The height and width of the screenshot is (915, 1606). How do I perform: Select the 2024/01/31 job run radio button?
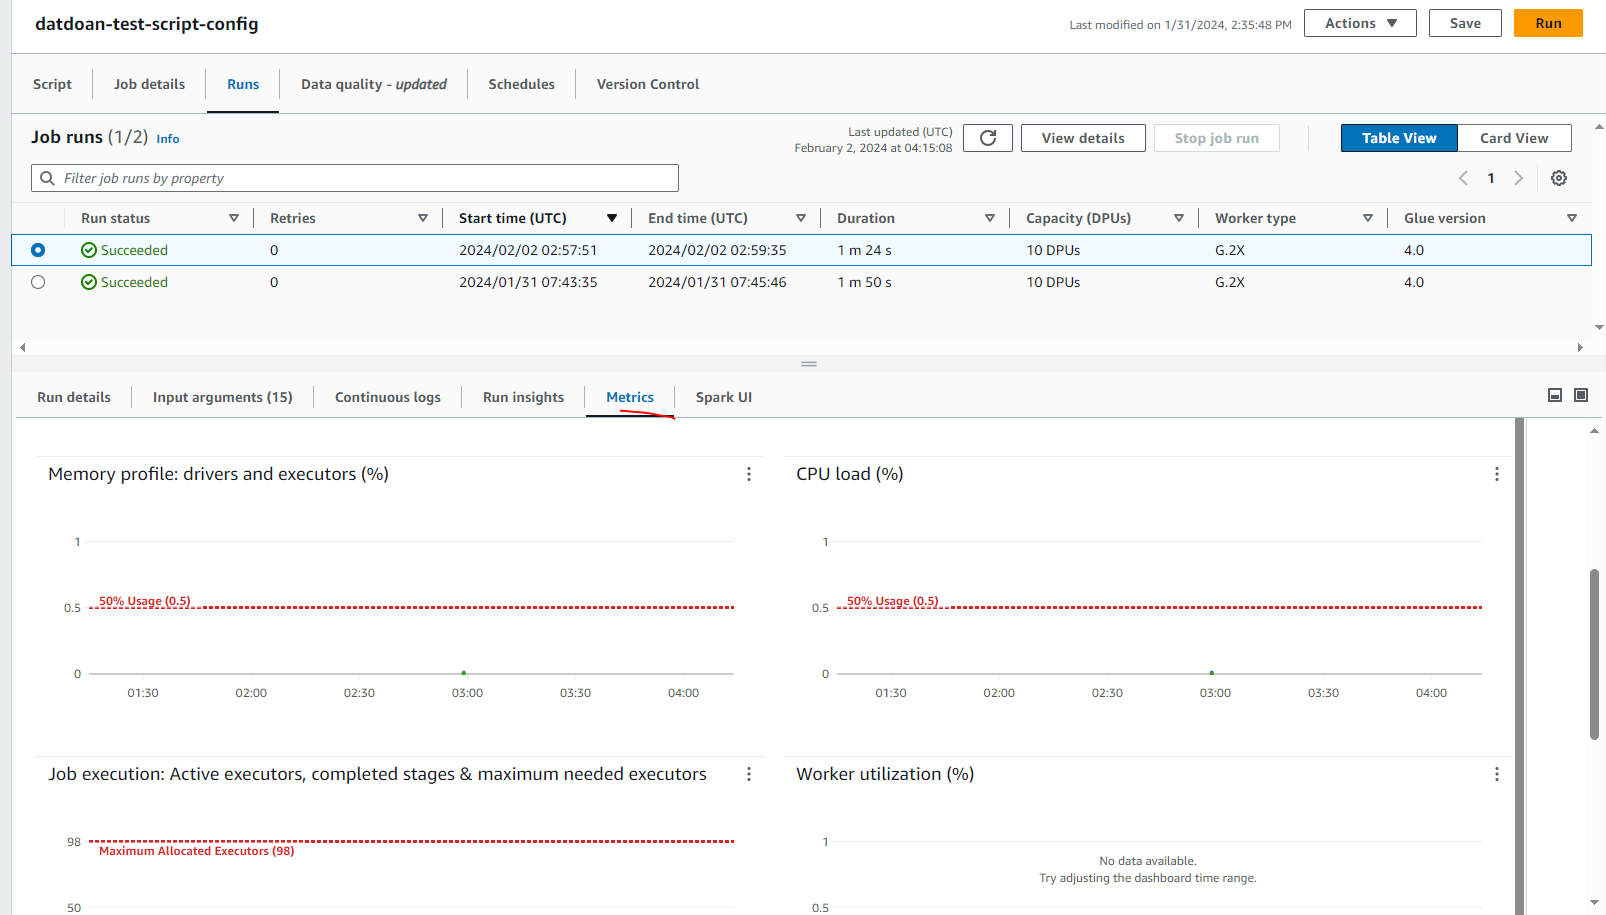pos(38,282)
